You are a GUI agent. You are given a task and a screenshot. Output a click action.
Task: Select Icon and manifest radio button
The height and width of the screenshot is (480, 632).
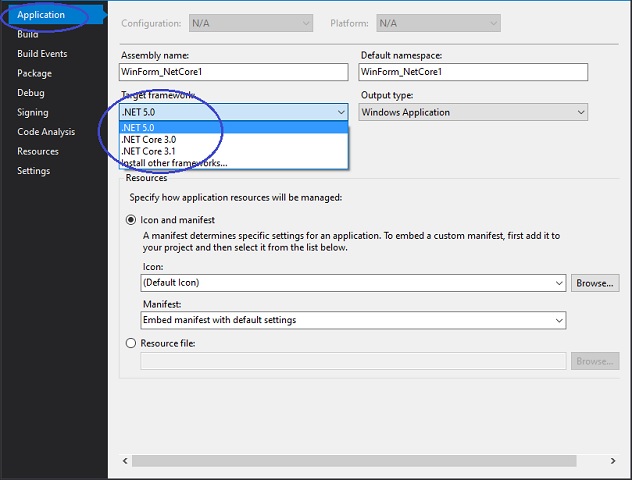[x=131, y=220]
